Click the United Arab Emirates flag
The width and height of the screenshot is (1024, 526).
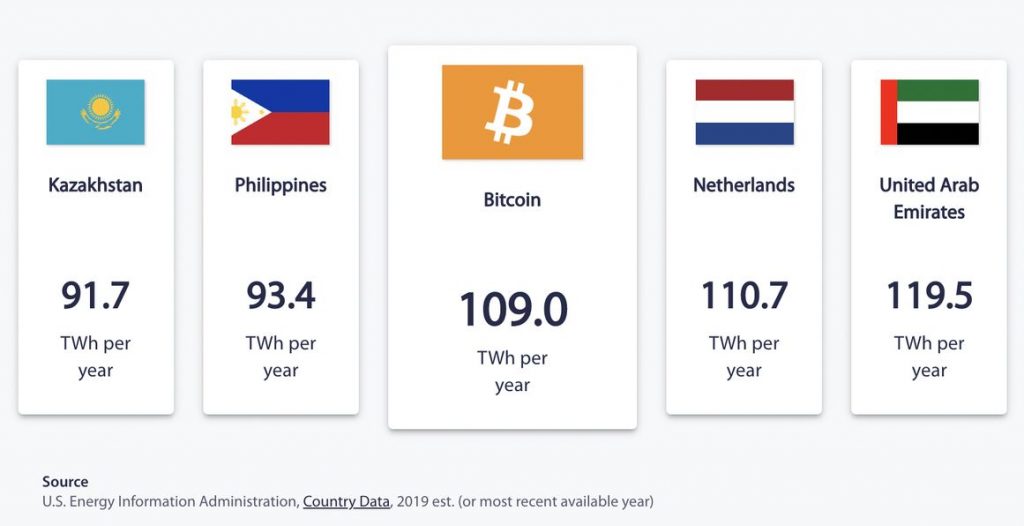point(929,112)
